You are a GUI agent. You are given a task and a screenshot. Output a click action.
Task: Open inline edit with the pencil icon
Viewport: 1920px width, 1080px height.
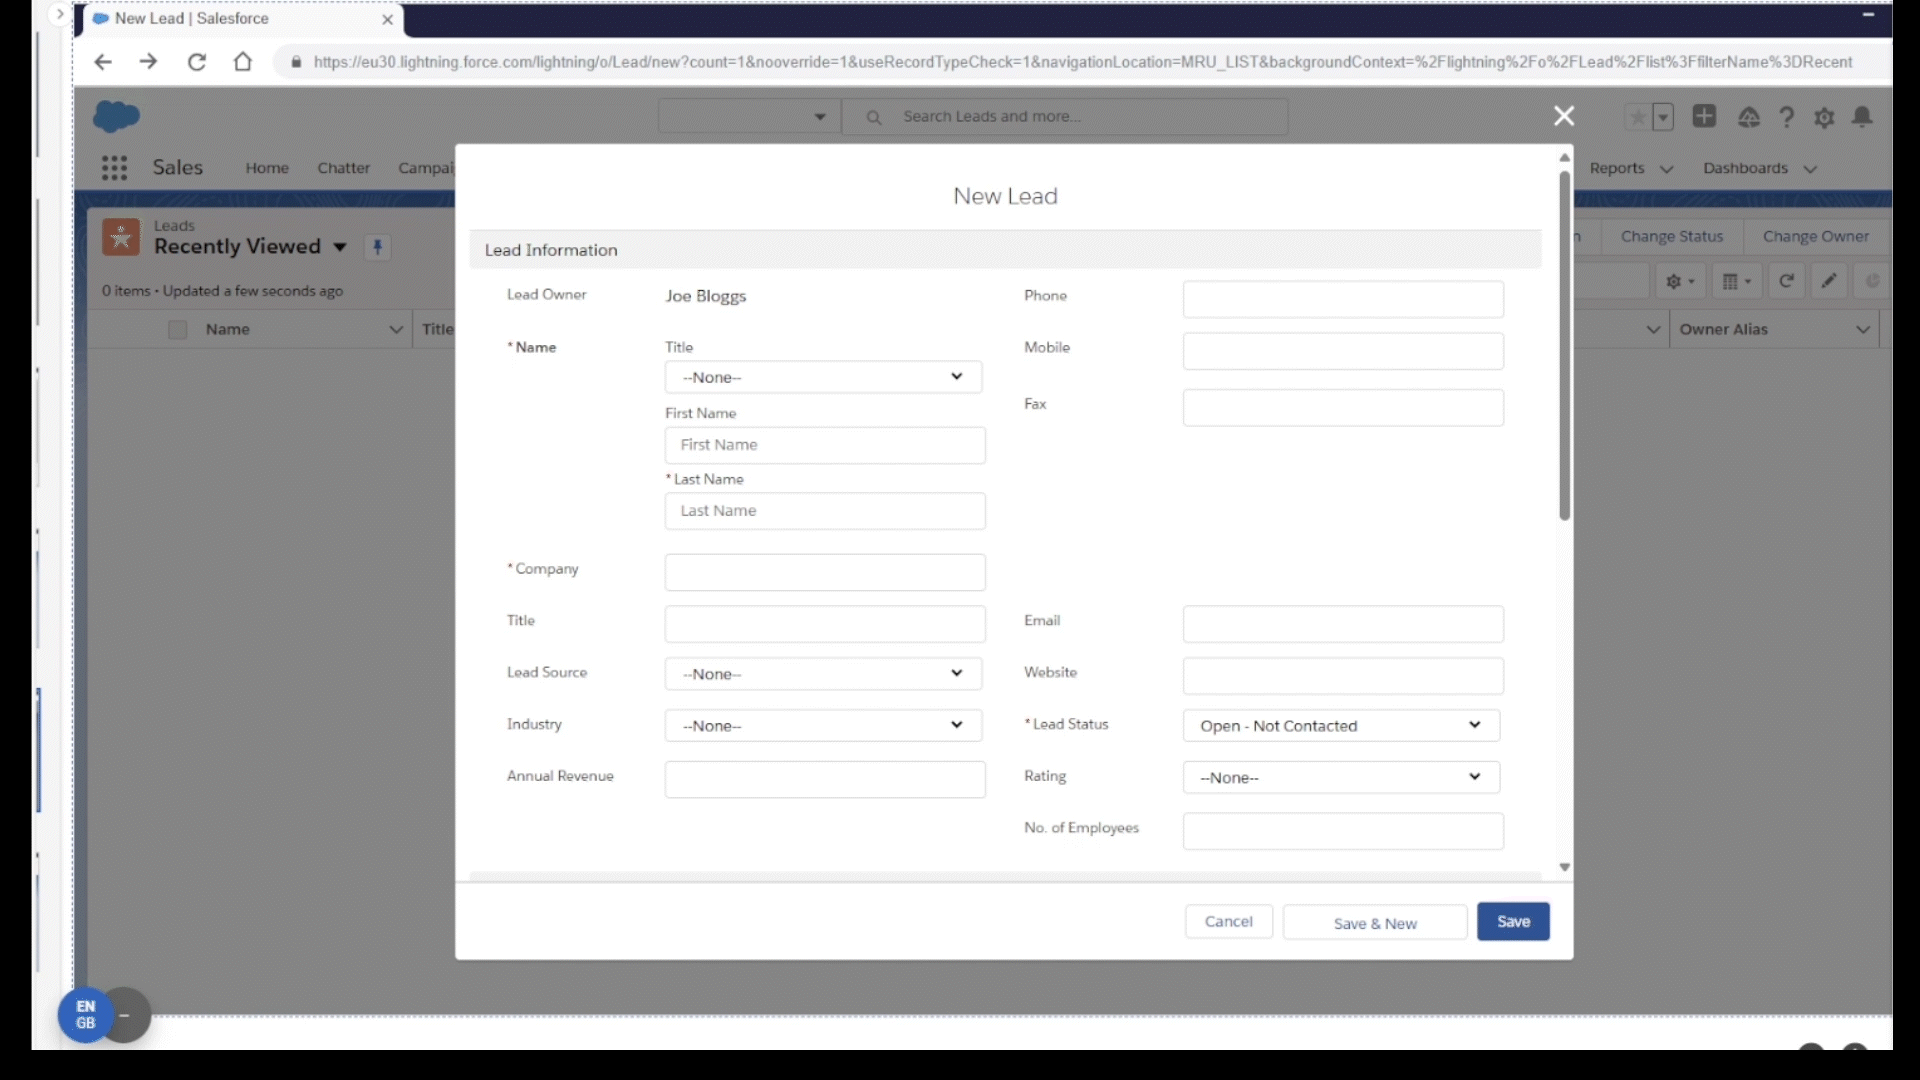(1829, 281)
